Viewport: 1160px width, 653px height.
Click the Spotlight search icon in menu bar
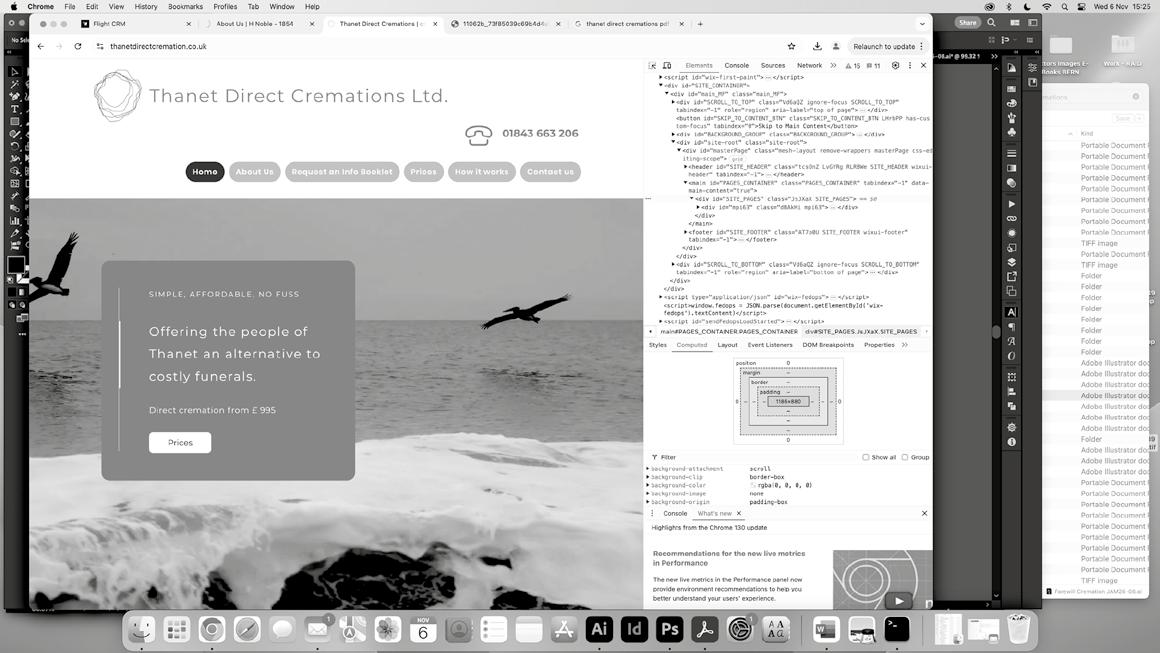click(x=1065, y=7)
